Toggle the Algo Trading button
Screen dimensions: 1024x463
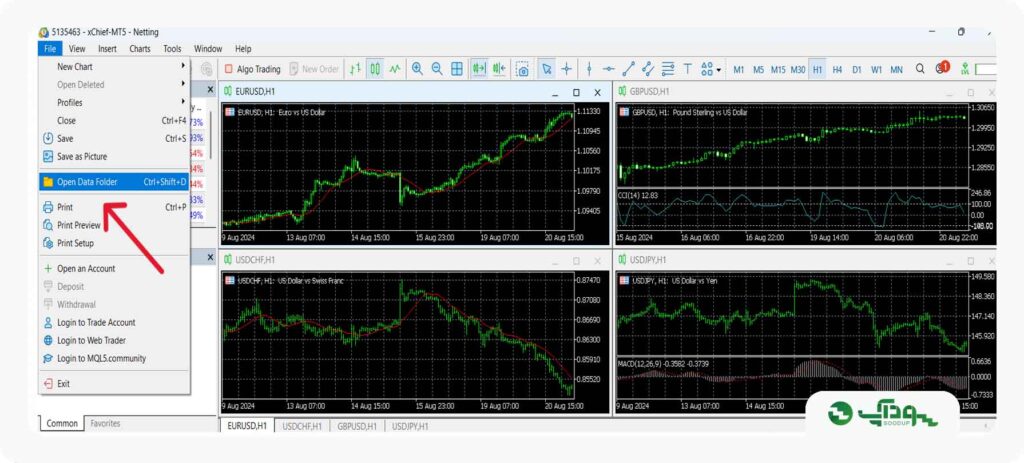[x=252, y=69]
